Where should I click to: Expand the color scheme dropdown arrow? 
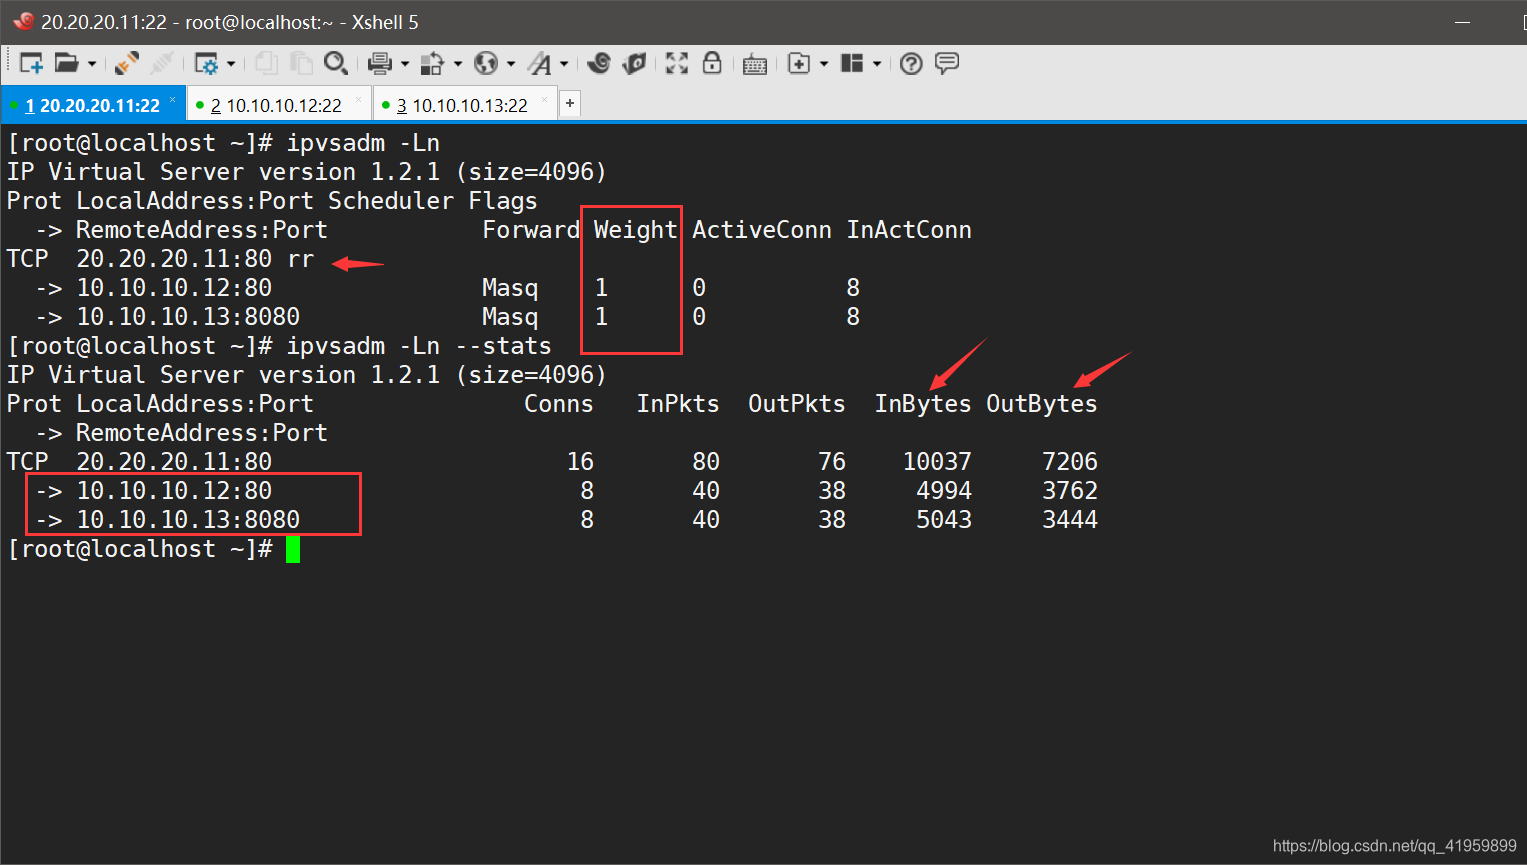pyautogui.click(x=458, y=64)
